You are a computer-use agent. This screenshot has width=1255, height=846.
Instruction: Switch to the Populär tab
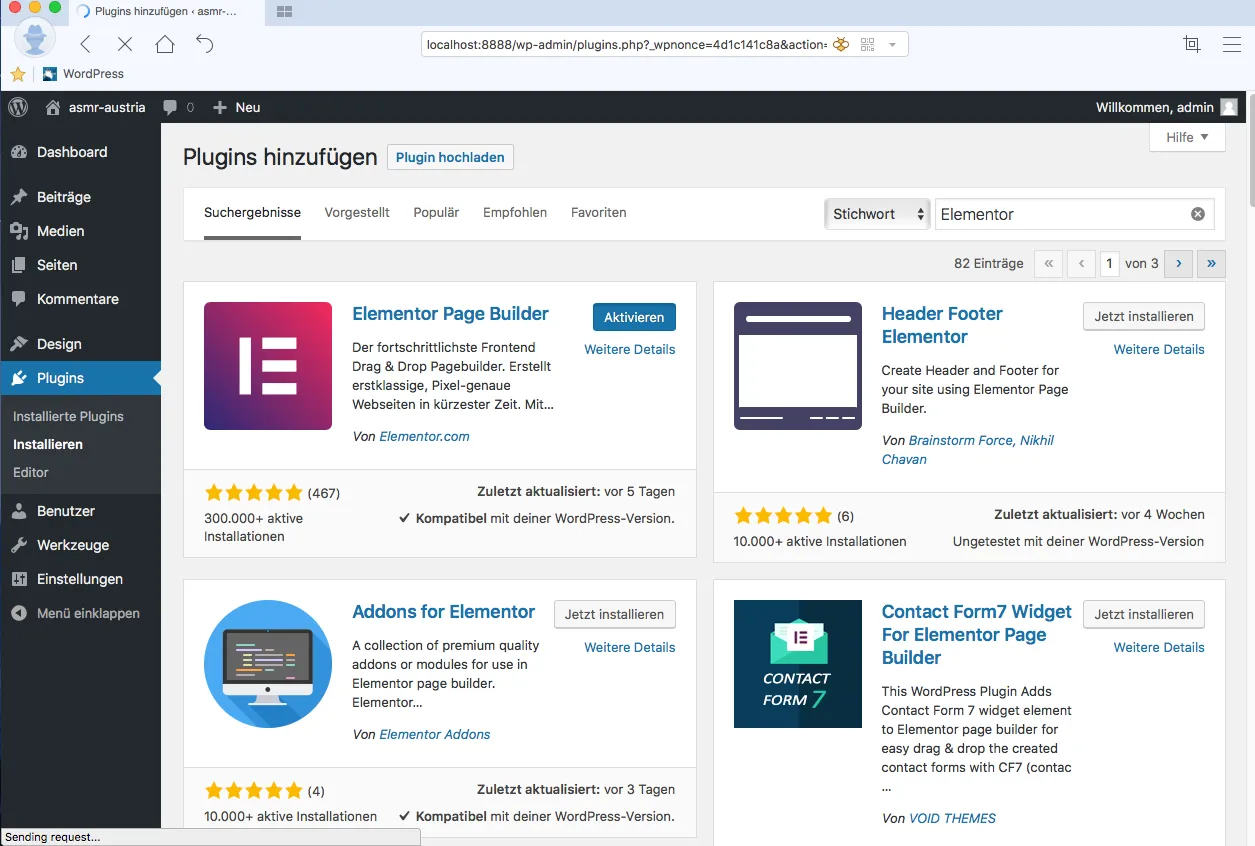pos(436,212)
